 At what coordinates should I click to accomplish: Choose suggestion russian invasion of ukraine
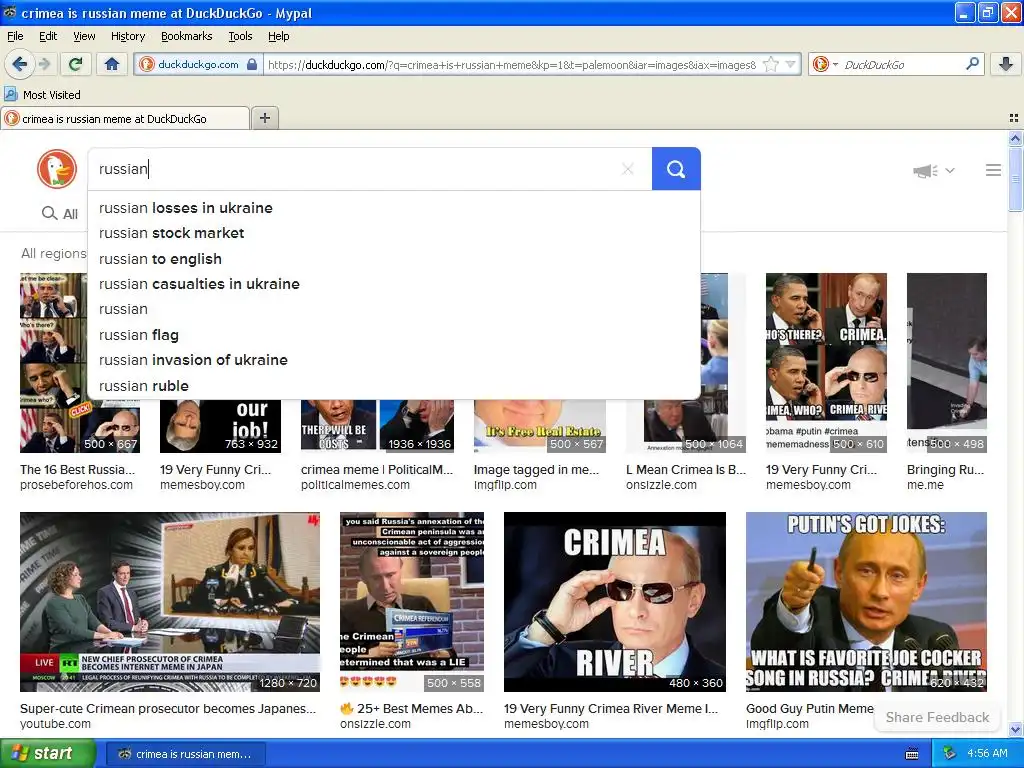pos(394,360)
